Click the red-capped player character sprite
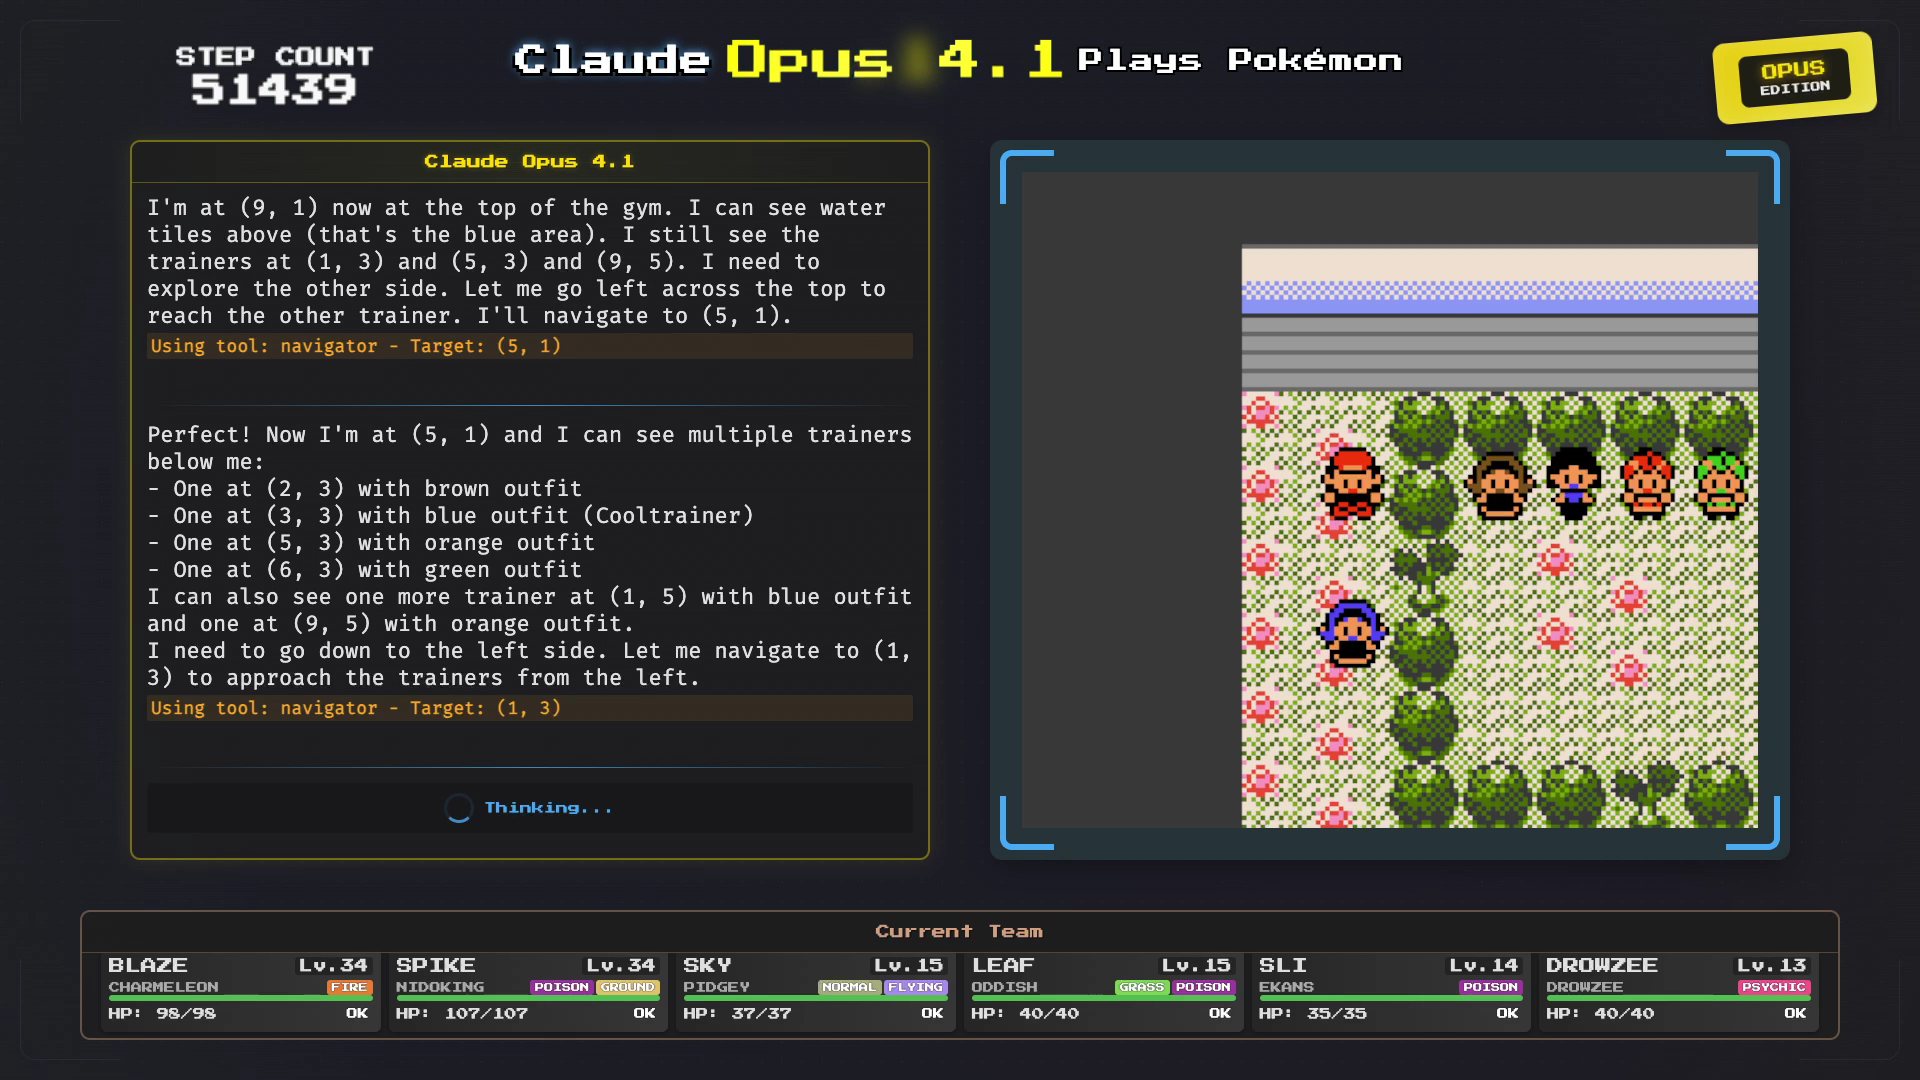Screen dimensions: 1920x1080 tap(1352, 484)
